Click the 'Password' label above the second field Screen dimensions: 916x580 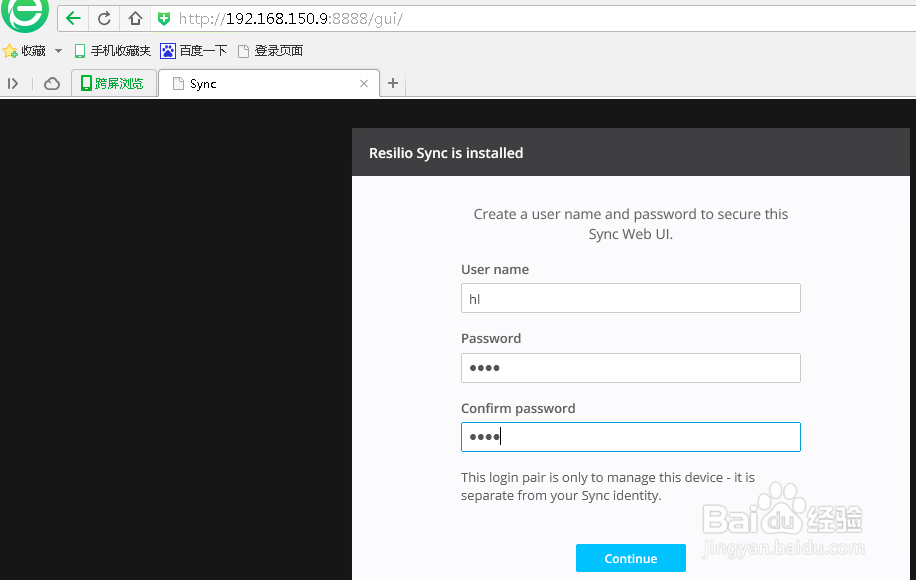(491, 339)
